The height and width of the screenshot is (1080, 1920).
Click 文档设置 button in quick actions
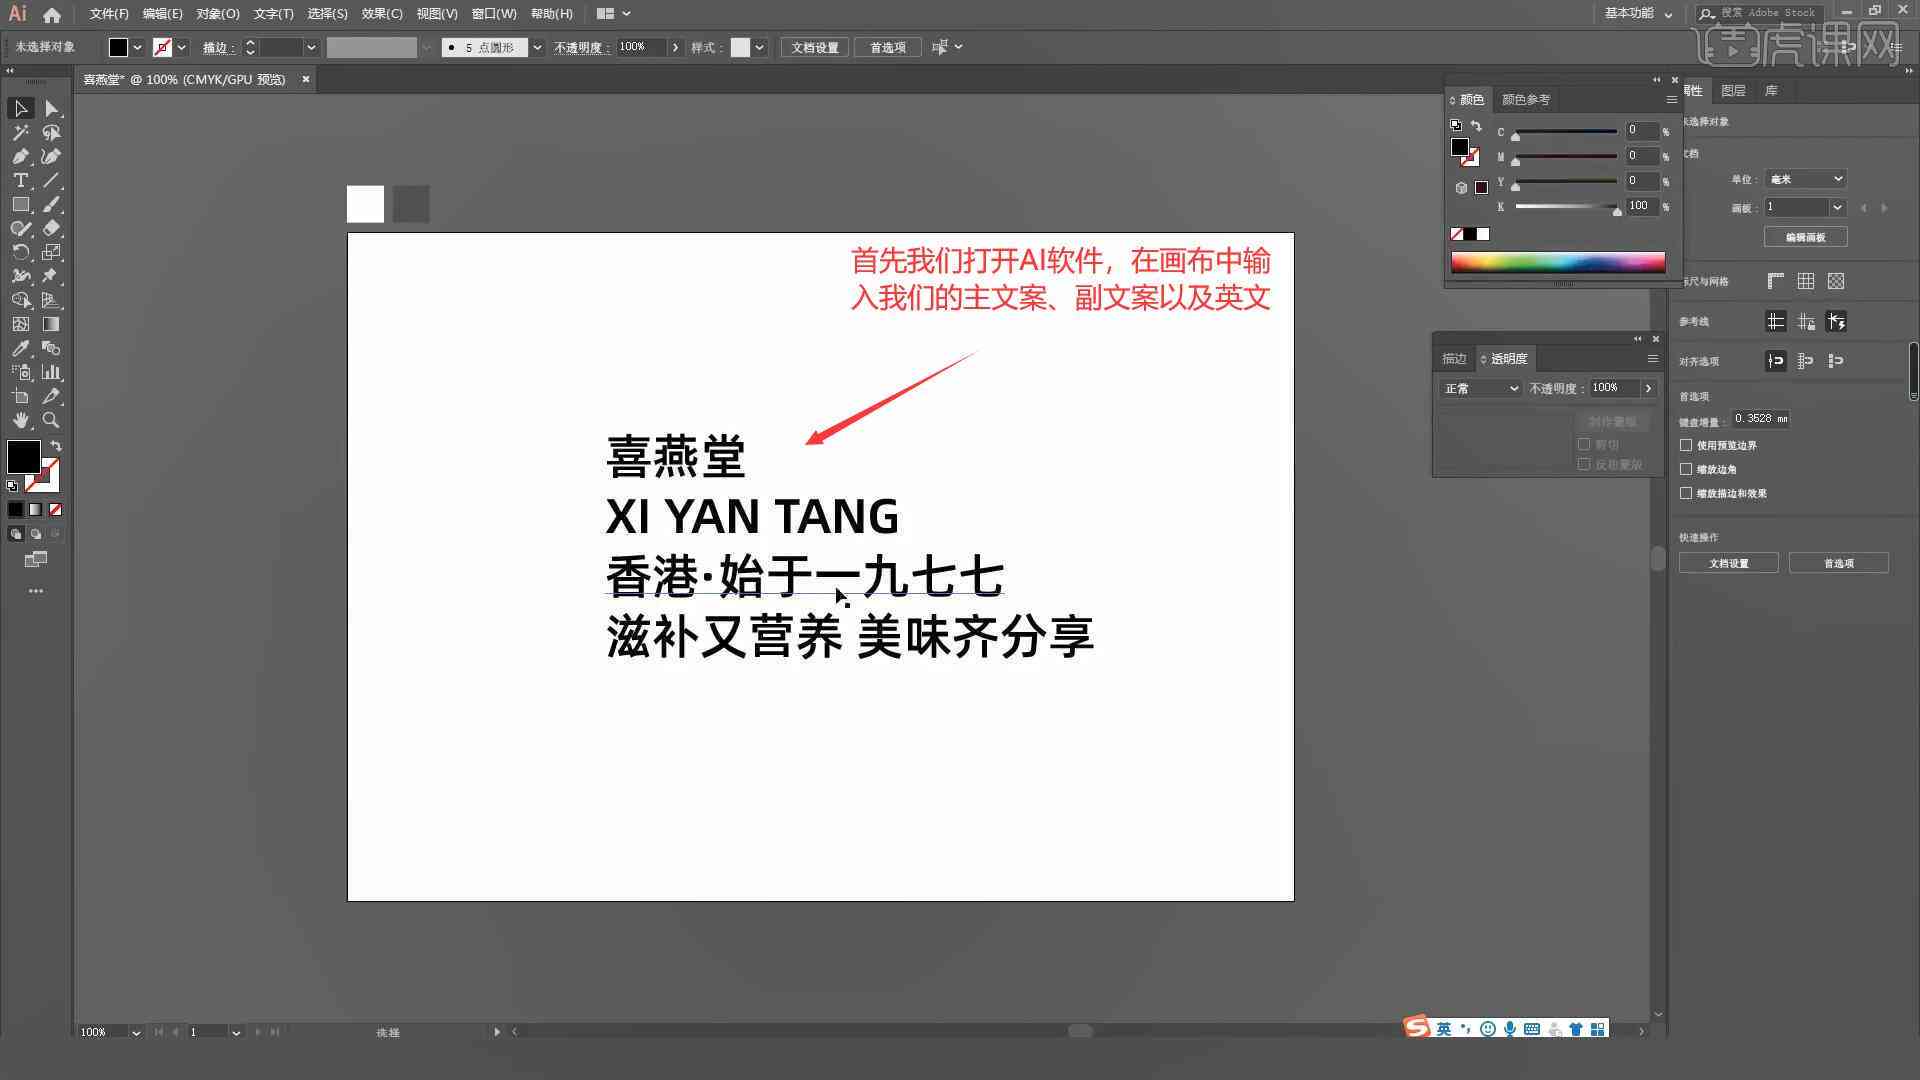pos(1730,563)
